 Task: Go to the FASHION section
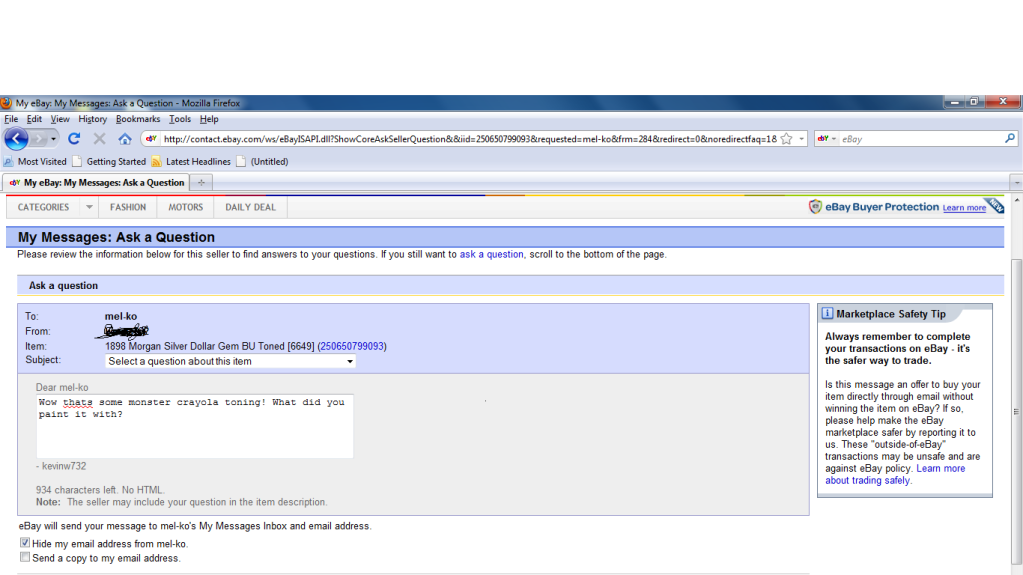point(128,207)
